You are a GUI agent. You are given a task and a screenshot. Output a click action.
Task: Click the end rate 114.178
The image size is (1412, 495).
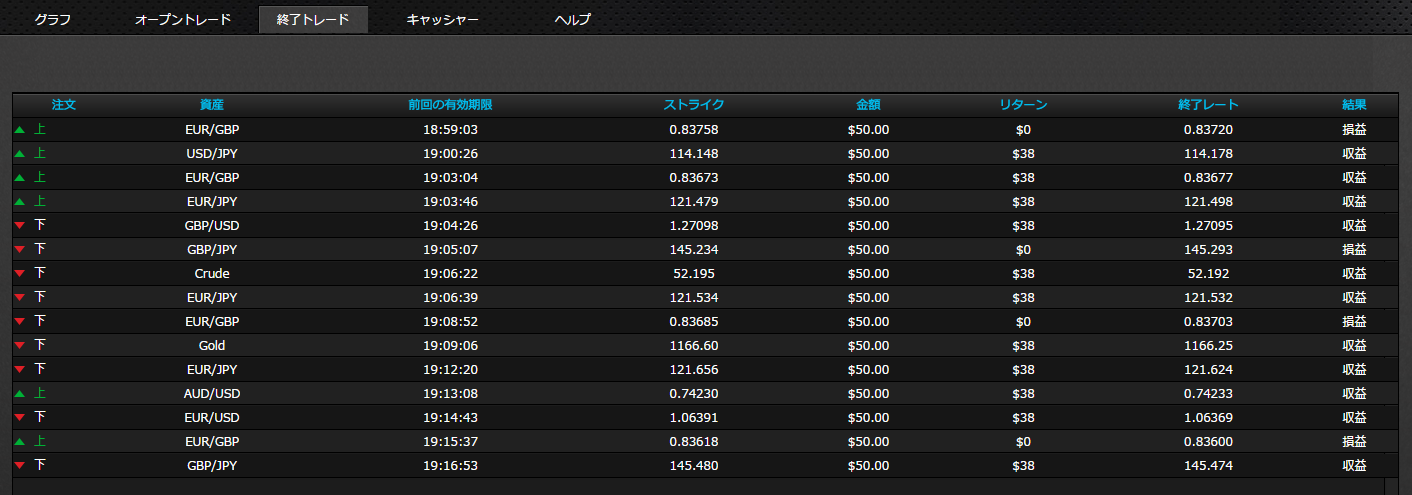tap(1208, 154)
